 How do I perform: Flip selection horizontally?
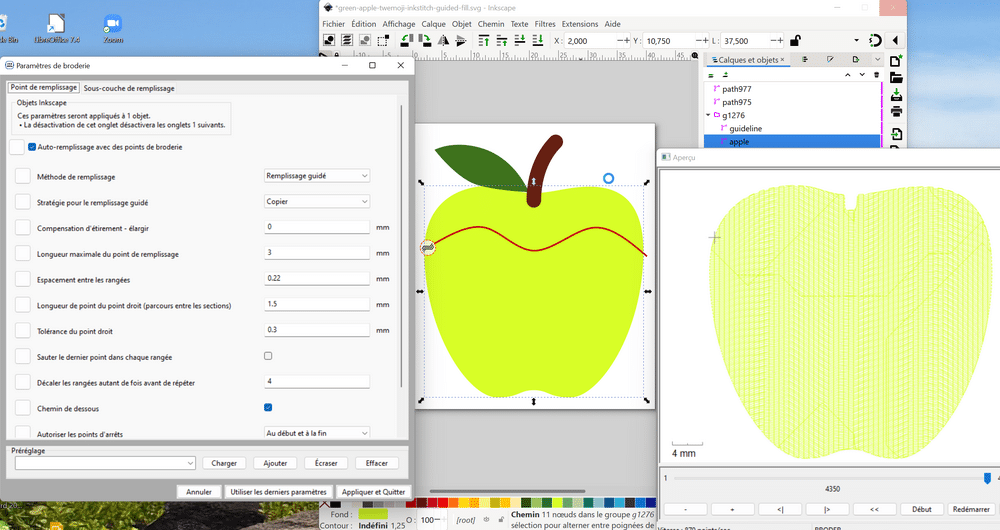pyautogui.click(x=443, y=40)
